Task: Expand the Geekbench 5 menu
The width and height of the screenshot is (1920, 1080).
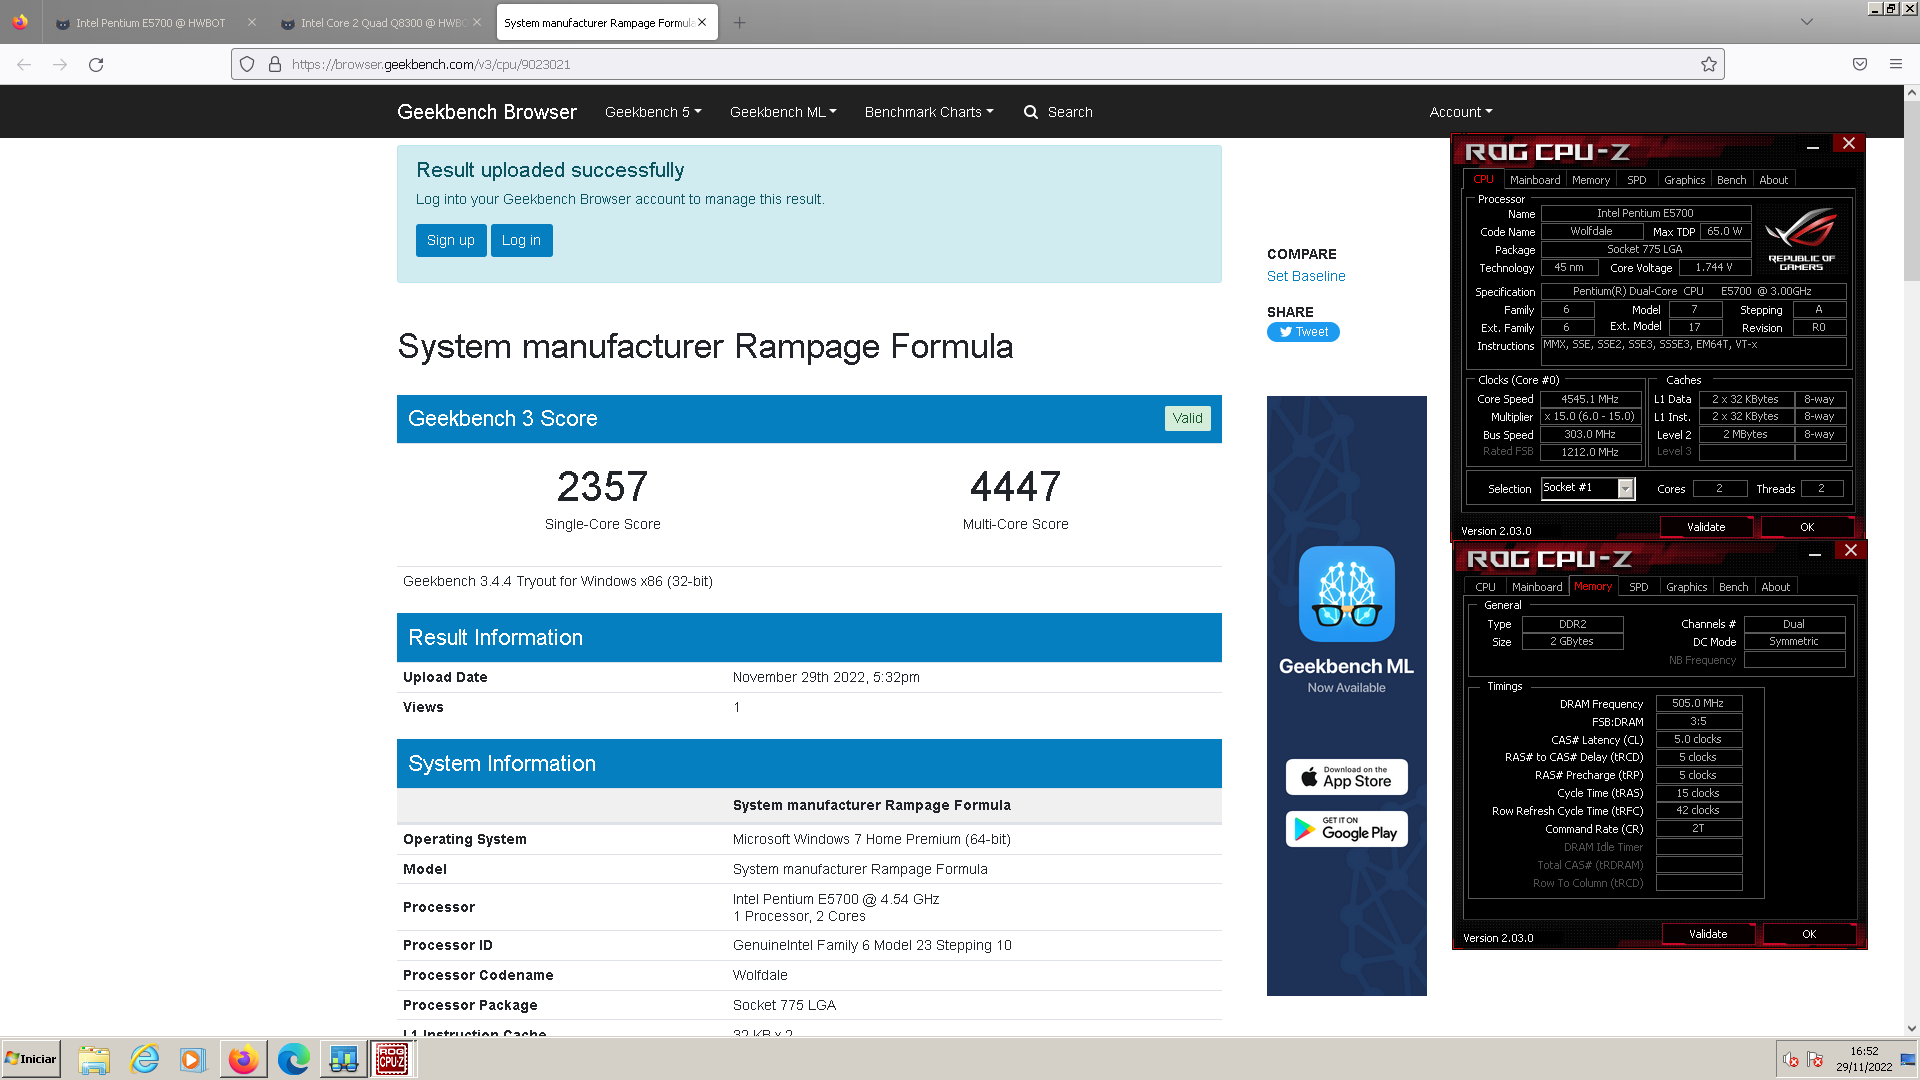Action: 653,112
